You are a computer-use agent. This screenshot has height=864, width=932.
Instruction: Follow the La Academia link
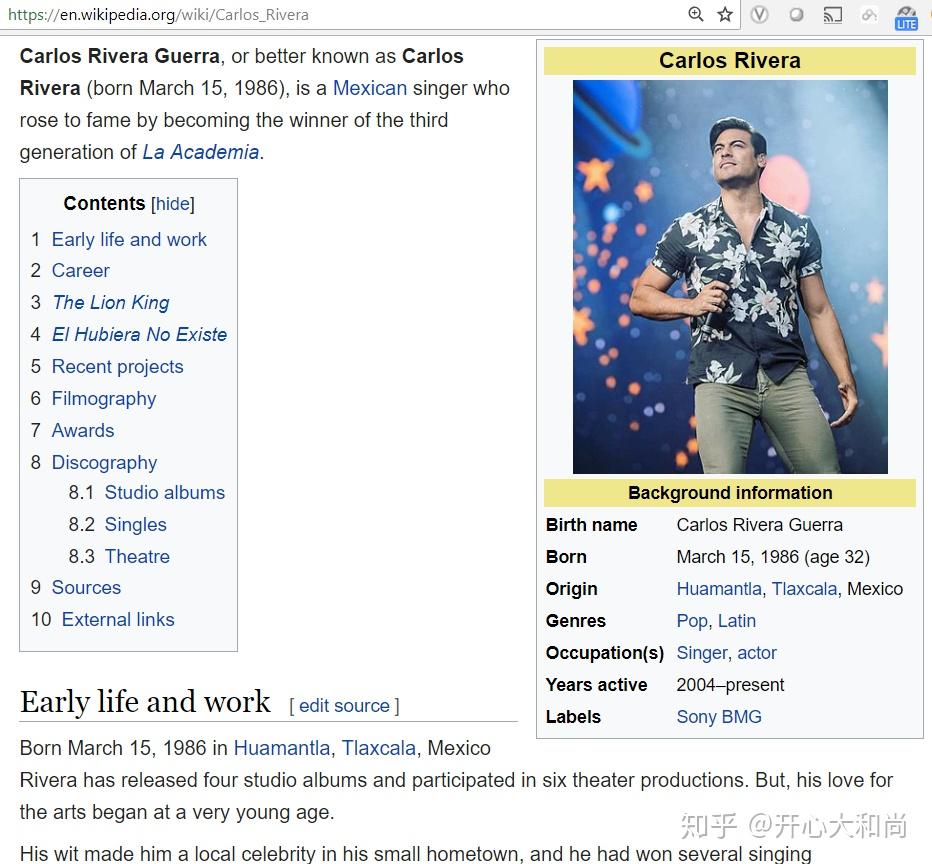(x=200, y=152)
